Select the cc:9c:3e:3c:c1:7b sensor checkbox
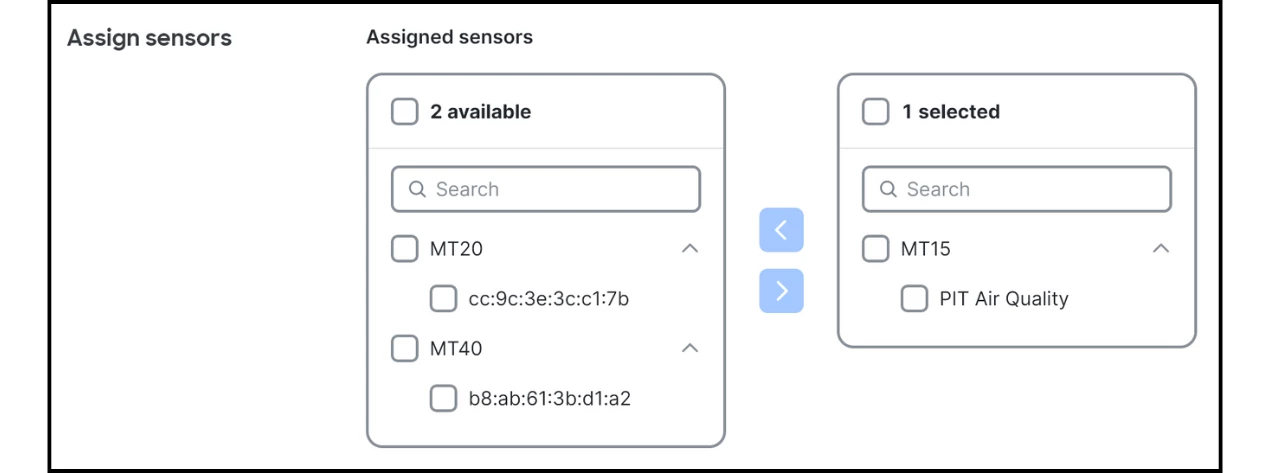The height and width of the screenshot is (473, 1270). click(x=443, y=298)
